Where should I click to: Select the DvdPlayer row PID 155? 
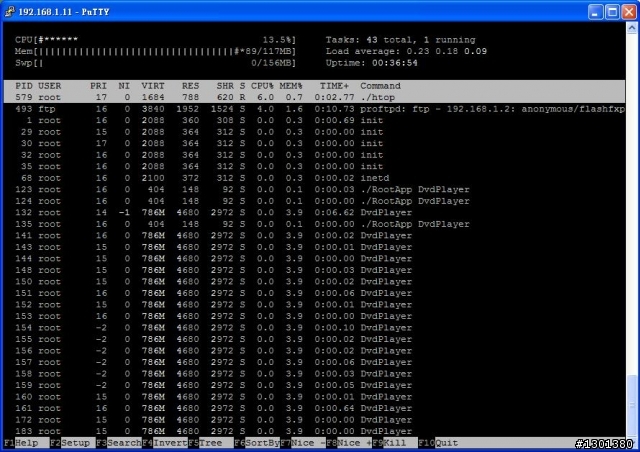pos(314,339)
